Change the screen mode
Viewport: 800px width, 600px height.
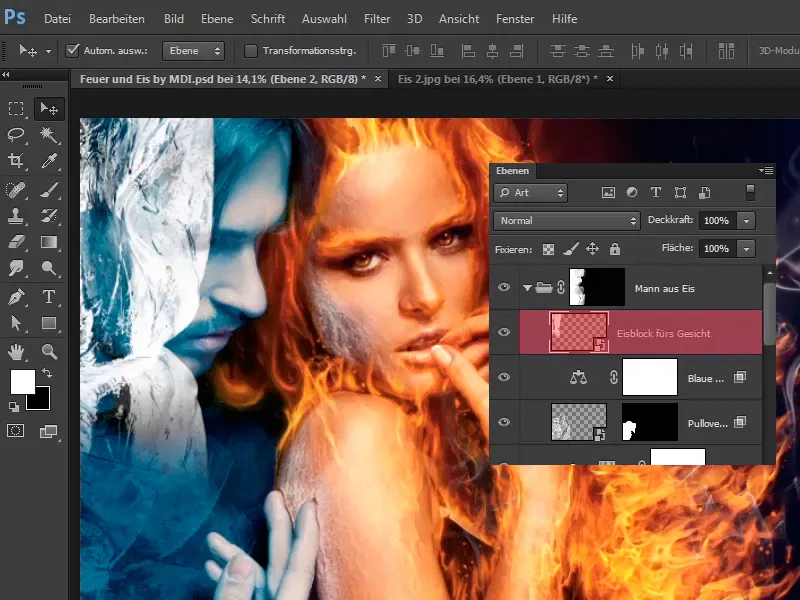tap(48, 432)
